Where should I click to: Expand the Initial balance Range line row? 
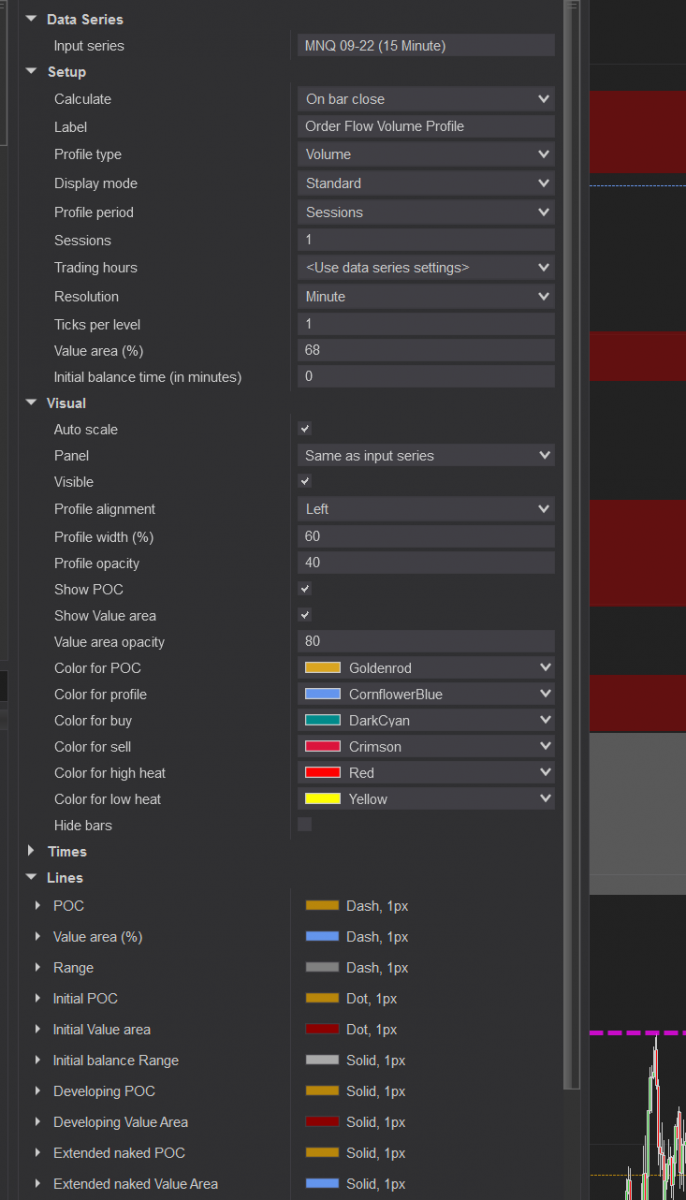39,1060
